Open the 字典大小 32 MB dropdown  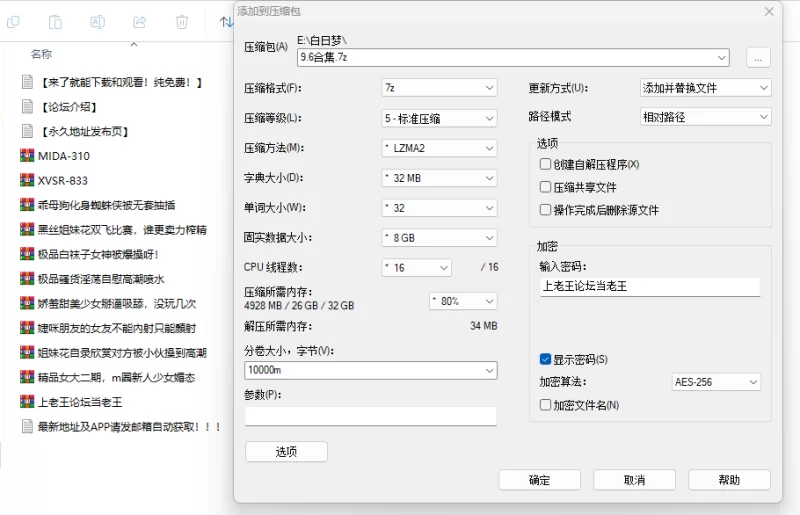[439, 178]
